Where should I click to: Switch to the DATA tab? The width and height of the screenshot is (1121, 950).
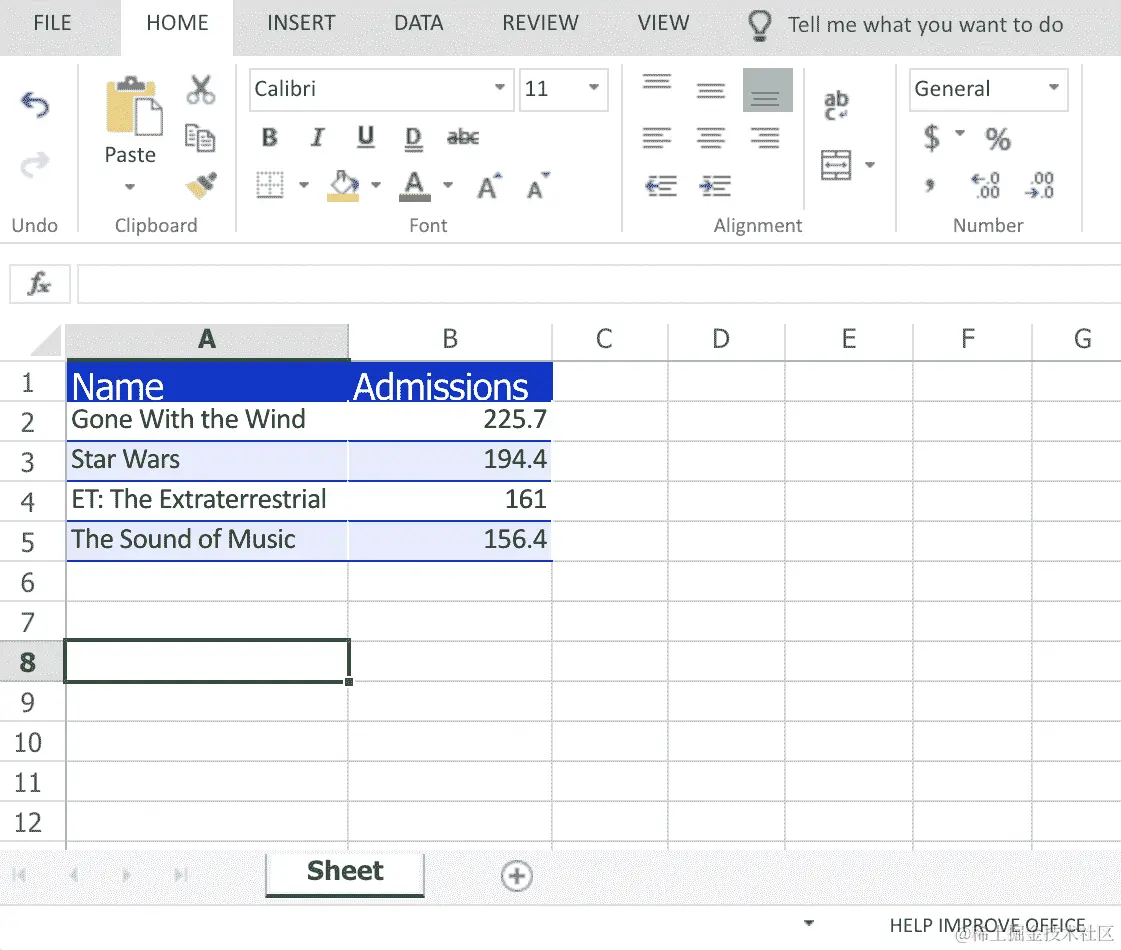[x=419, y=23]
